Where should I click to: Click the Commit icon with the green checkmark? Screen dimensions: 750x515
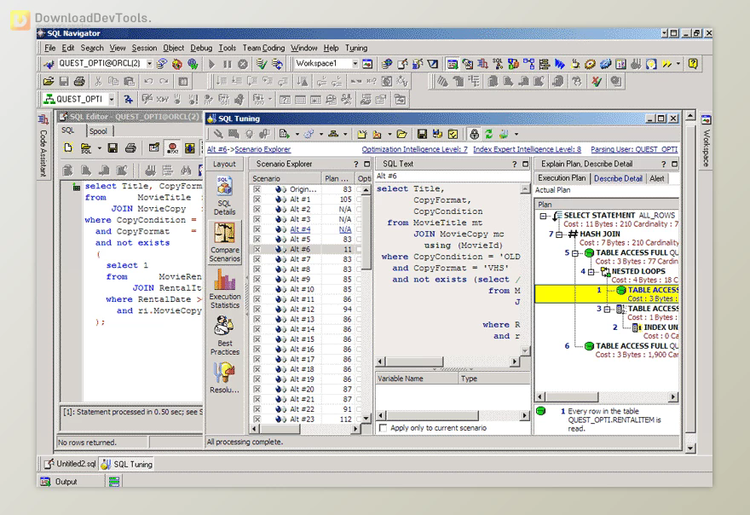[261, 64]
